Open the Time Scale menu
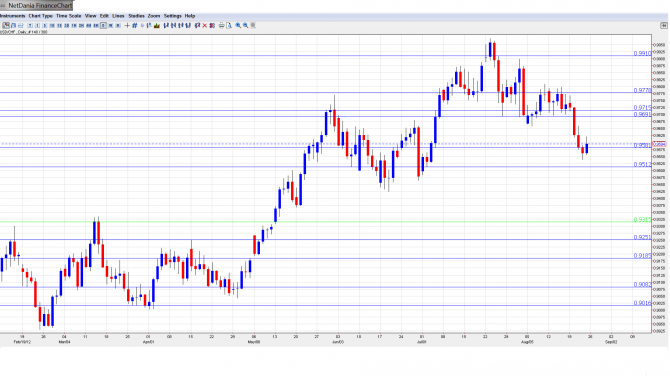The height and width of the screenshot is (376, 670). coord(68,16)
